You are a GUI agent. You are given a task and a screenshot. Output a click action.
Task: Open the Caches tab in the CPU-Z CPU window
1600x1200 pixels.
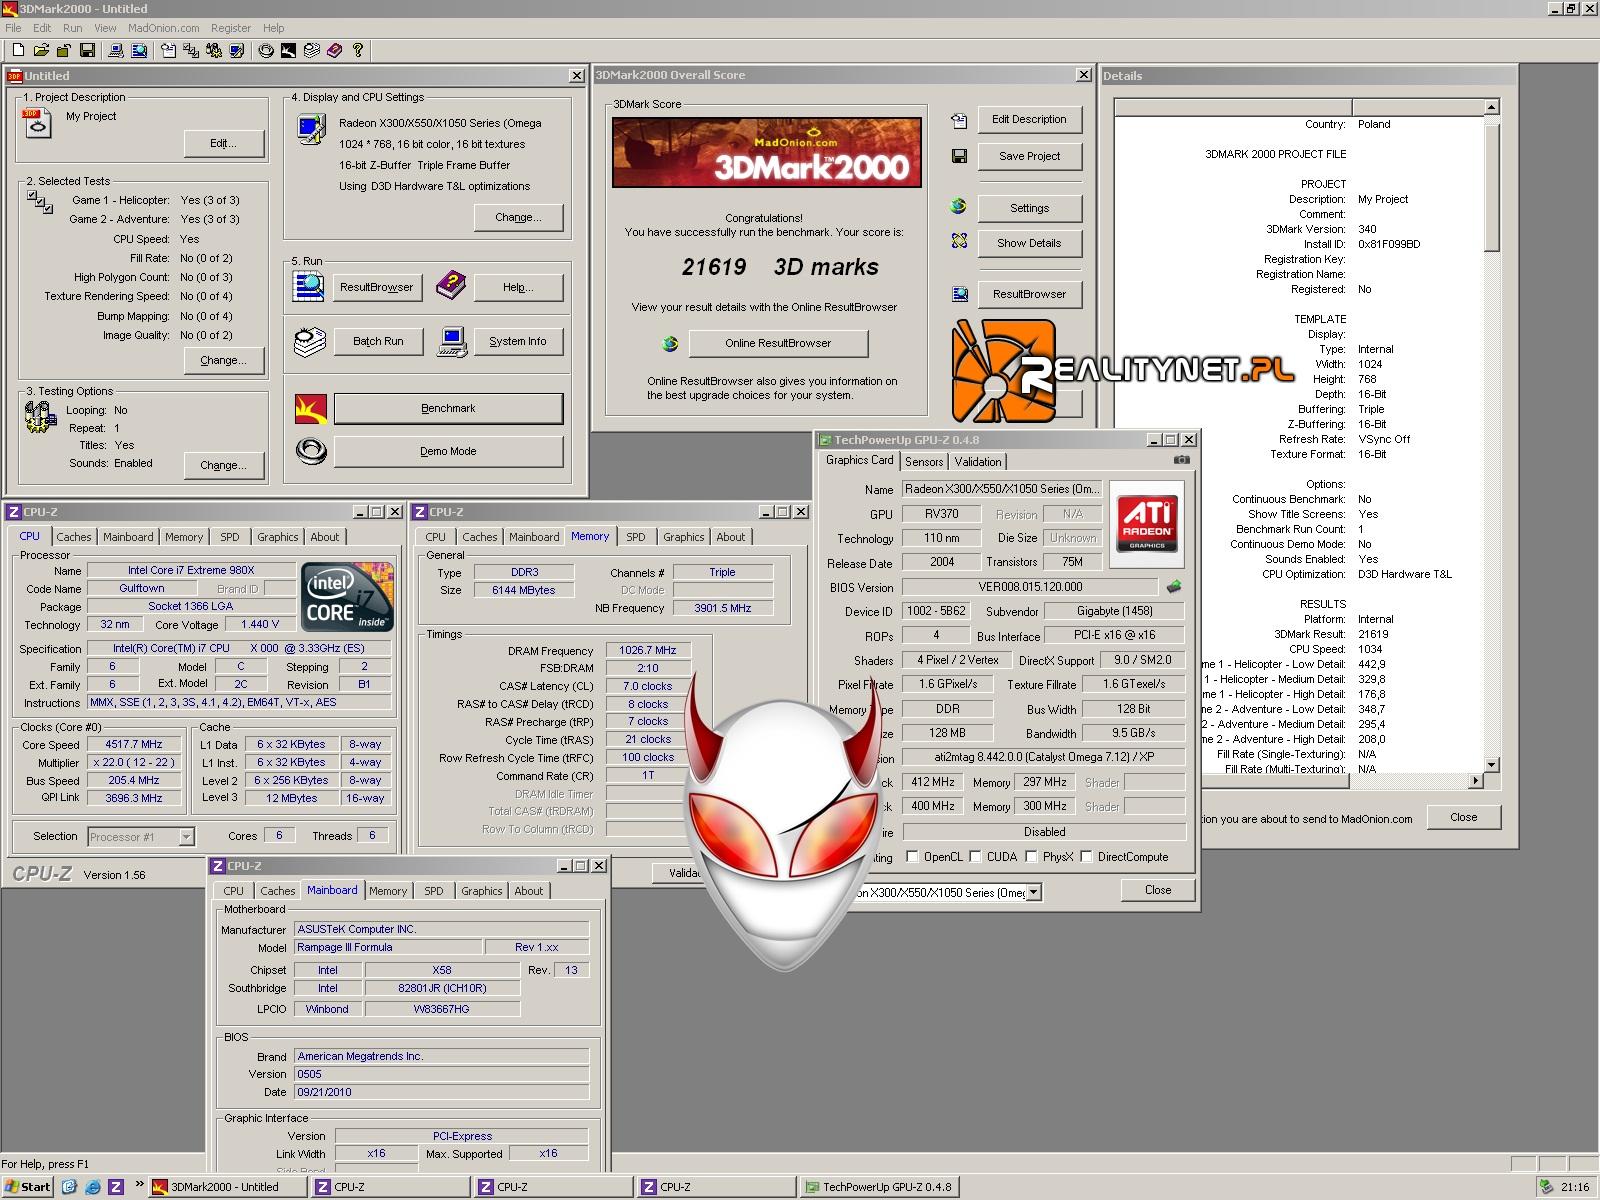(73, 537)
